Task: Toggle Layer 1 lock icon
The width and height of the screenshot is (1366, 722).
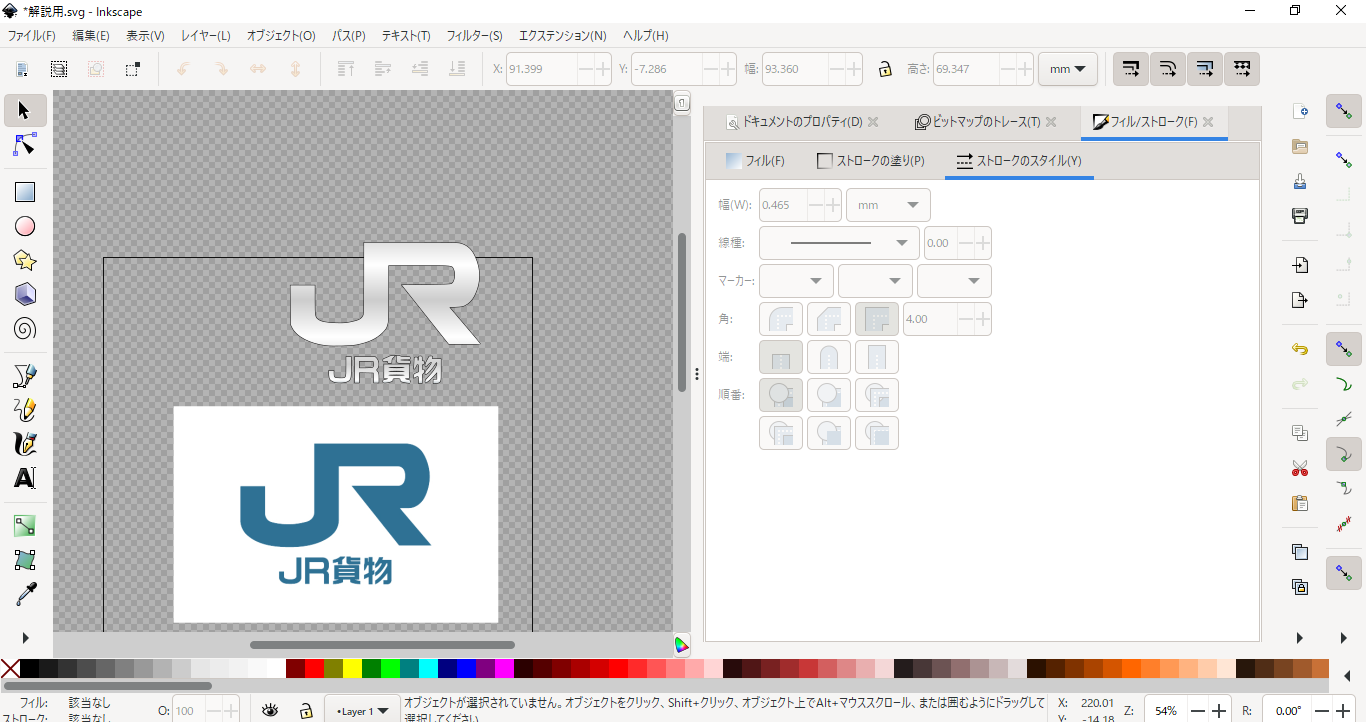Action: [306, 710]
